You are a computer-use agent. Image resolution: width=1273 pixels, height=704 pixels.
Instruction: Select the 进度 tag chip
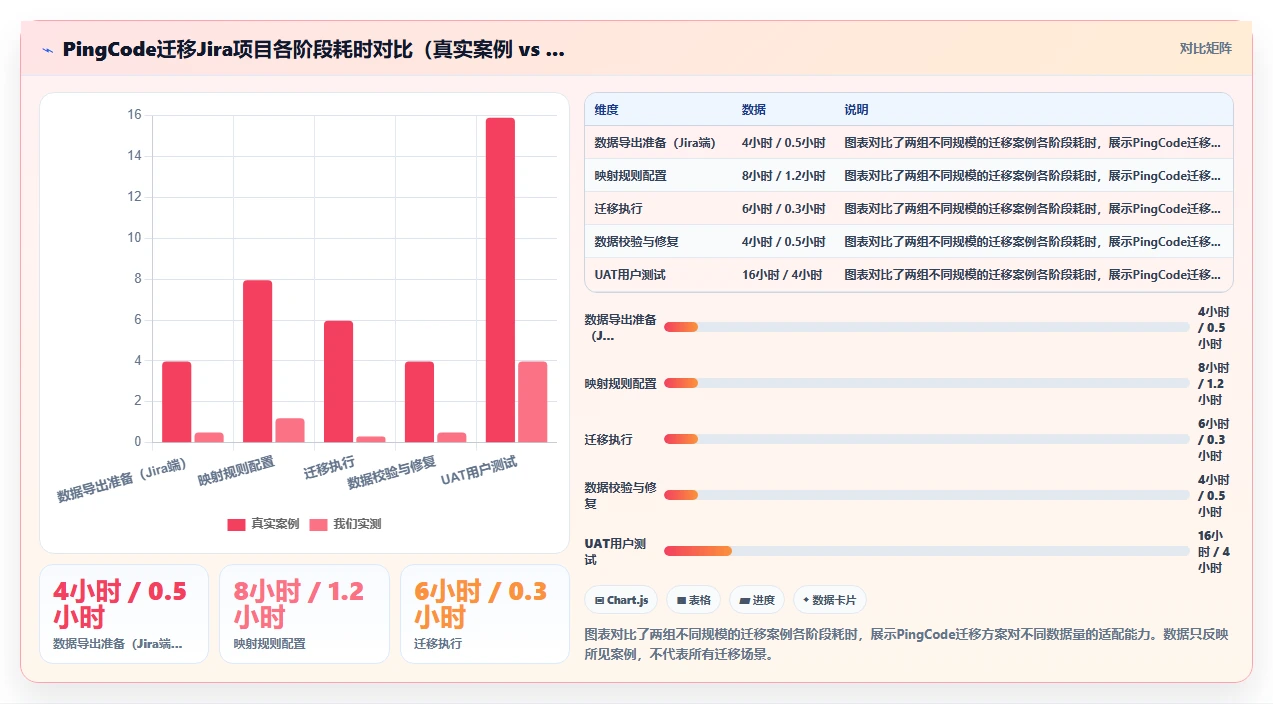[x=757, y=600]
